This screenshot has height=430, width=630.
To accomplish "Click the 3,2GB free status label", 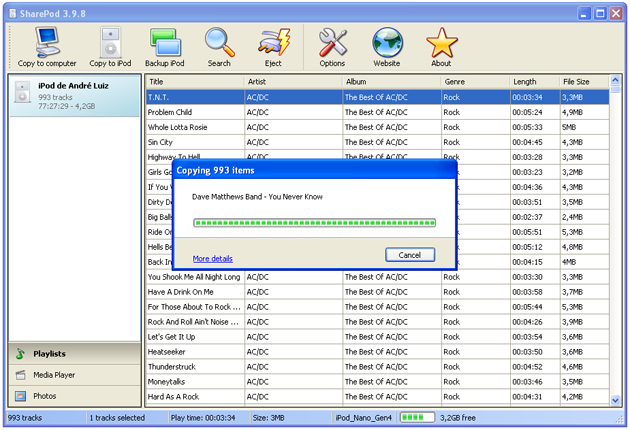I will [458, 418].
